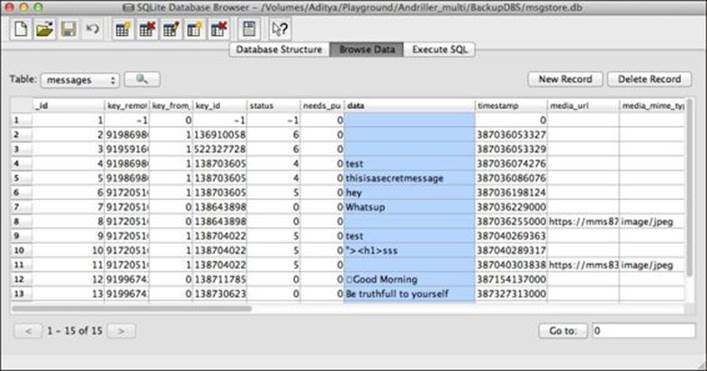Click the vertical scrollbar of the table
The image size is (707, 371).
(x=689, y=188)
